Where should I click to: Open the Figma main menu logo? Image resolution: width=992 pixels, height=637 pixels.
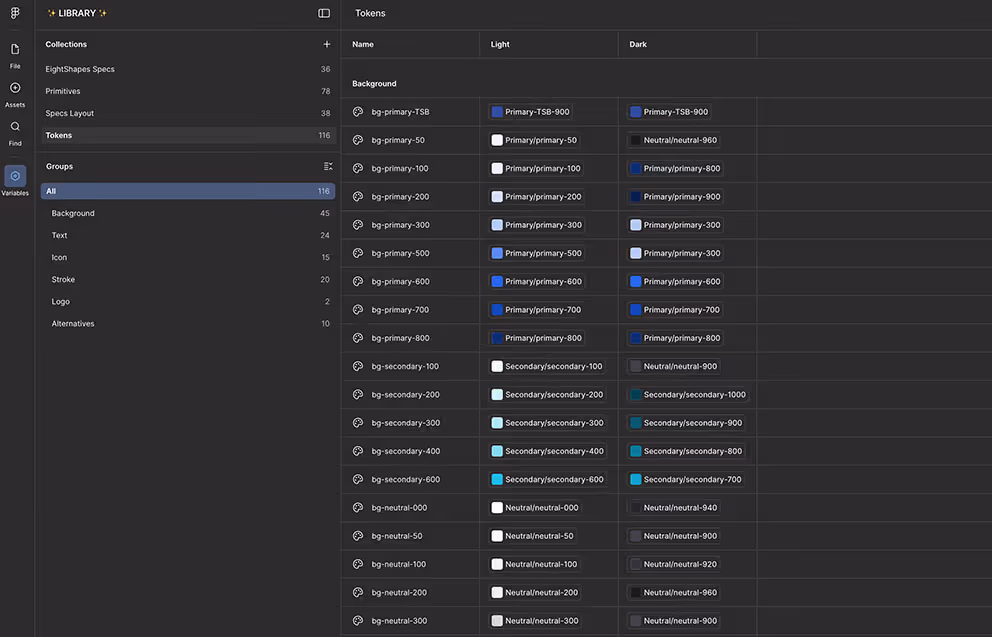[15, 13]
